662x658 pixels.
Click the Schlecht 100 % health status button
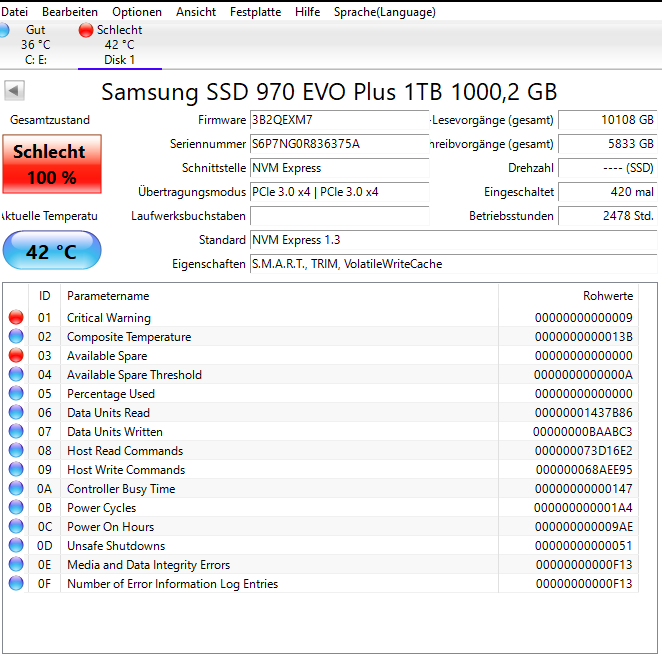52,164
